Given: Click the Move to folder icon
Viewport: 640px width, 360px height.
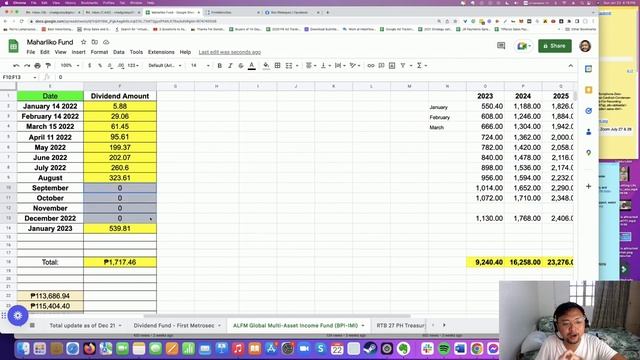Looking at the screenshot, I should (x=95, y=42).
